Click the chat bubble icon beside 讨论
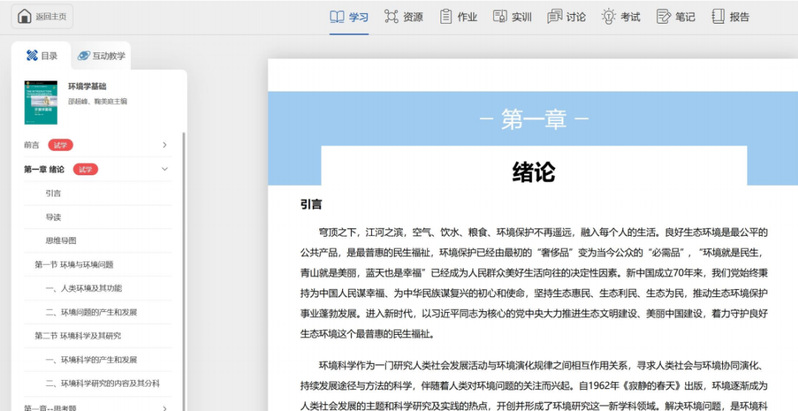798x411 pixels. pyautogui.click(x=554, y=17)
